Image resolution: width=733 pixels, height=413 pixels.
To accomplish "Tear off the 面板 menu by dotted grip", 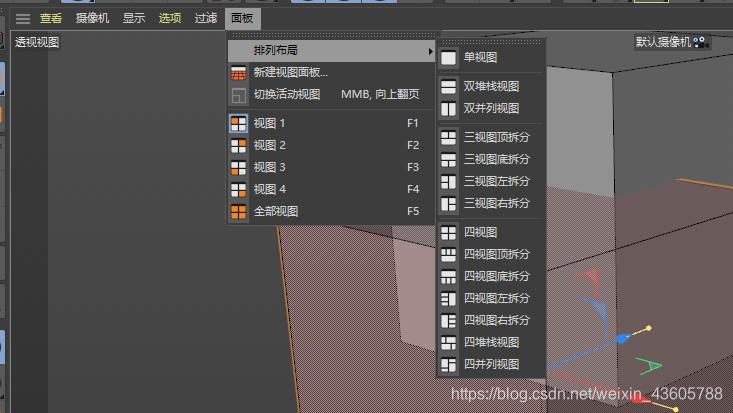I will click(334, 35).
